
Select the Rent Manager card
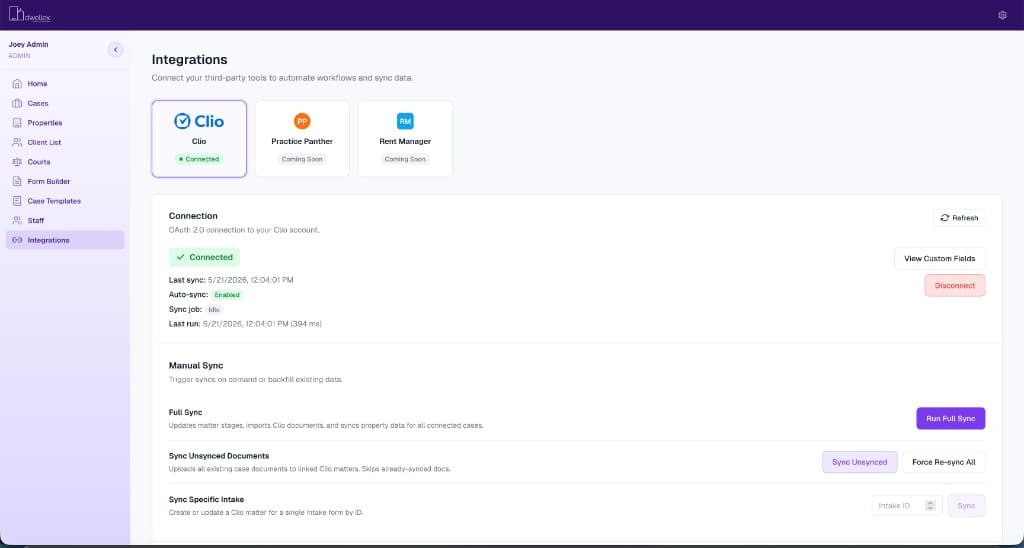(x=405, y=138)
